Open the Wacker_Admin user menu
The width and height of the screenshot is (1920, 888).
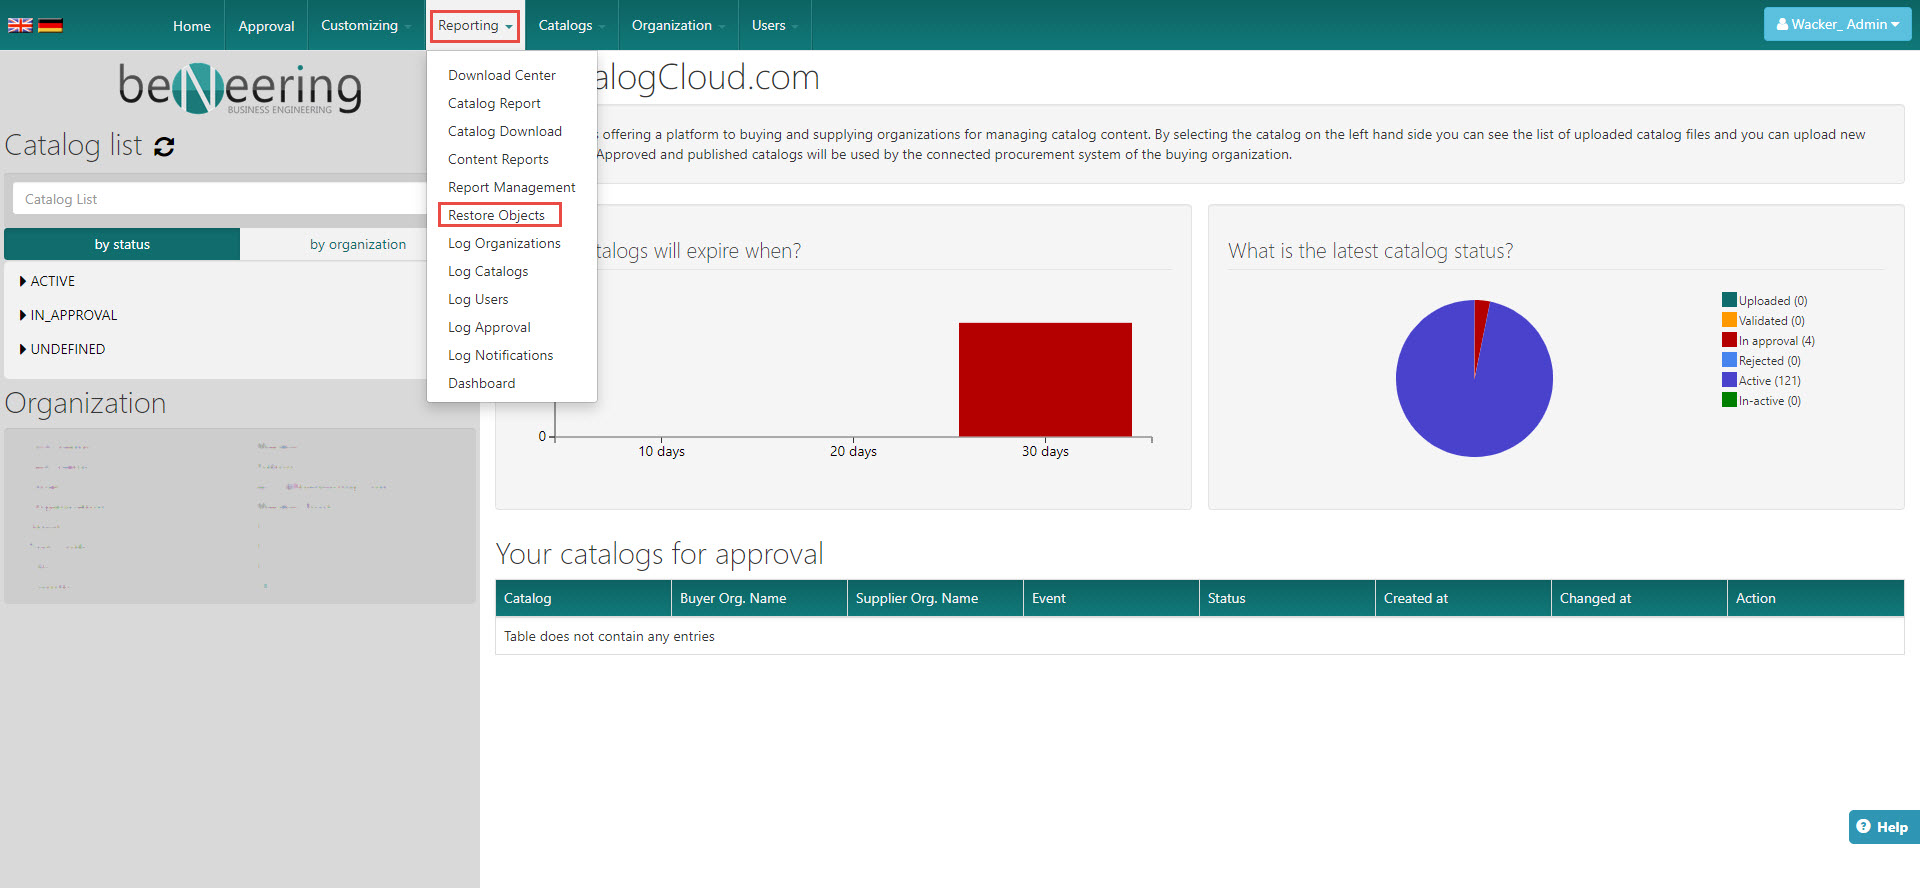tap(1837, 25)
